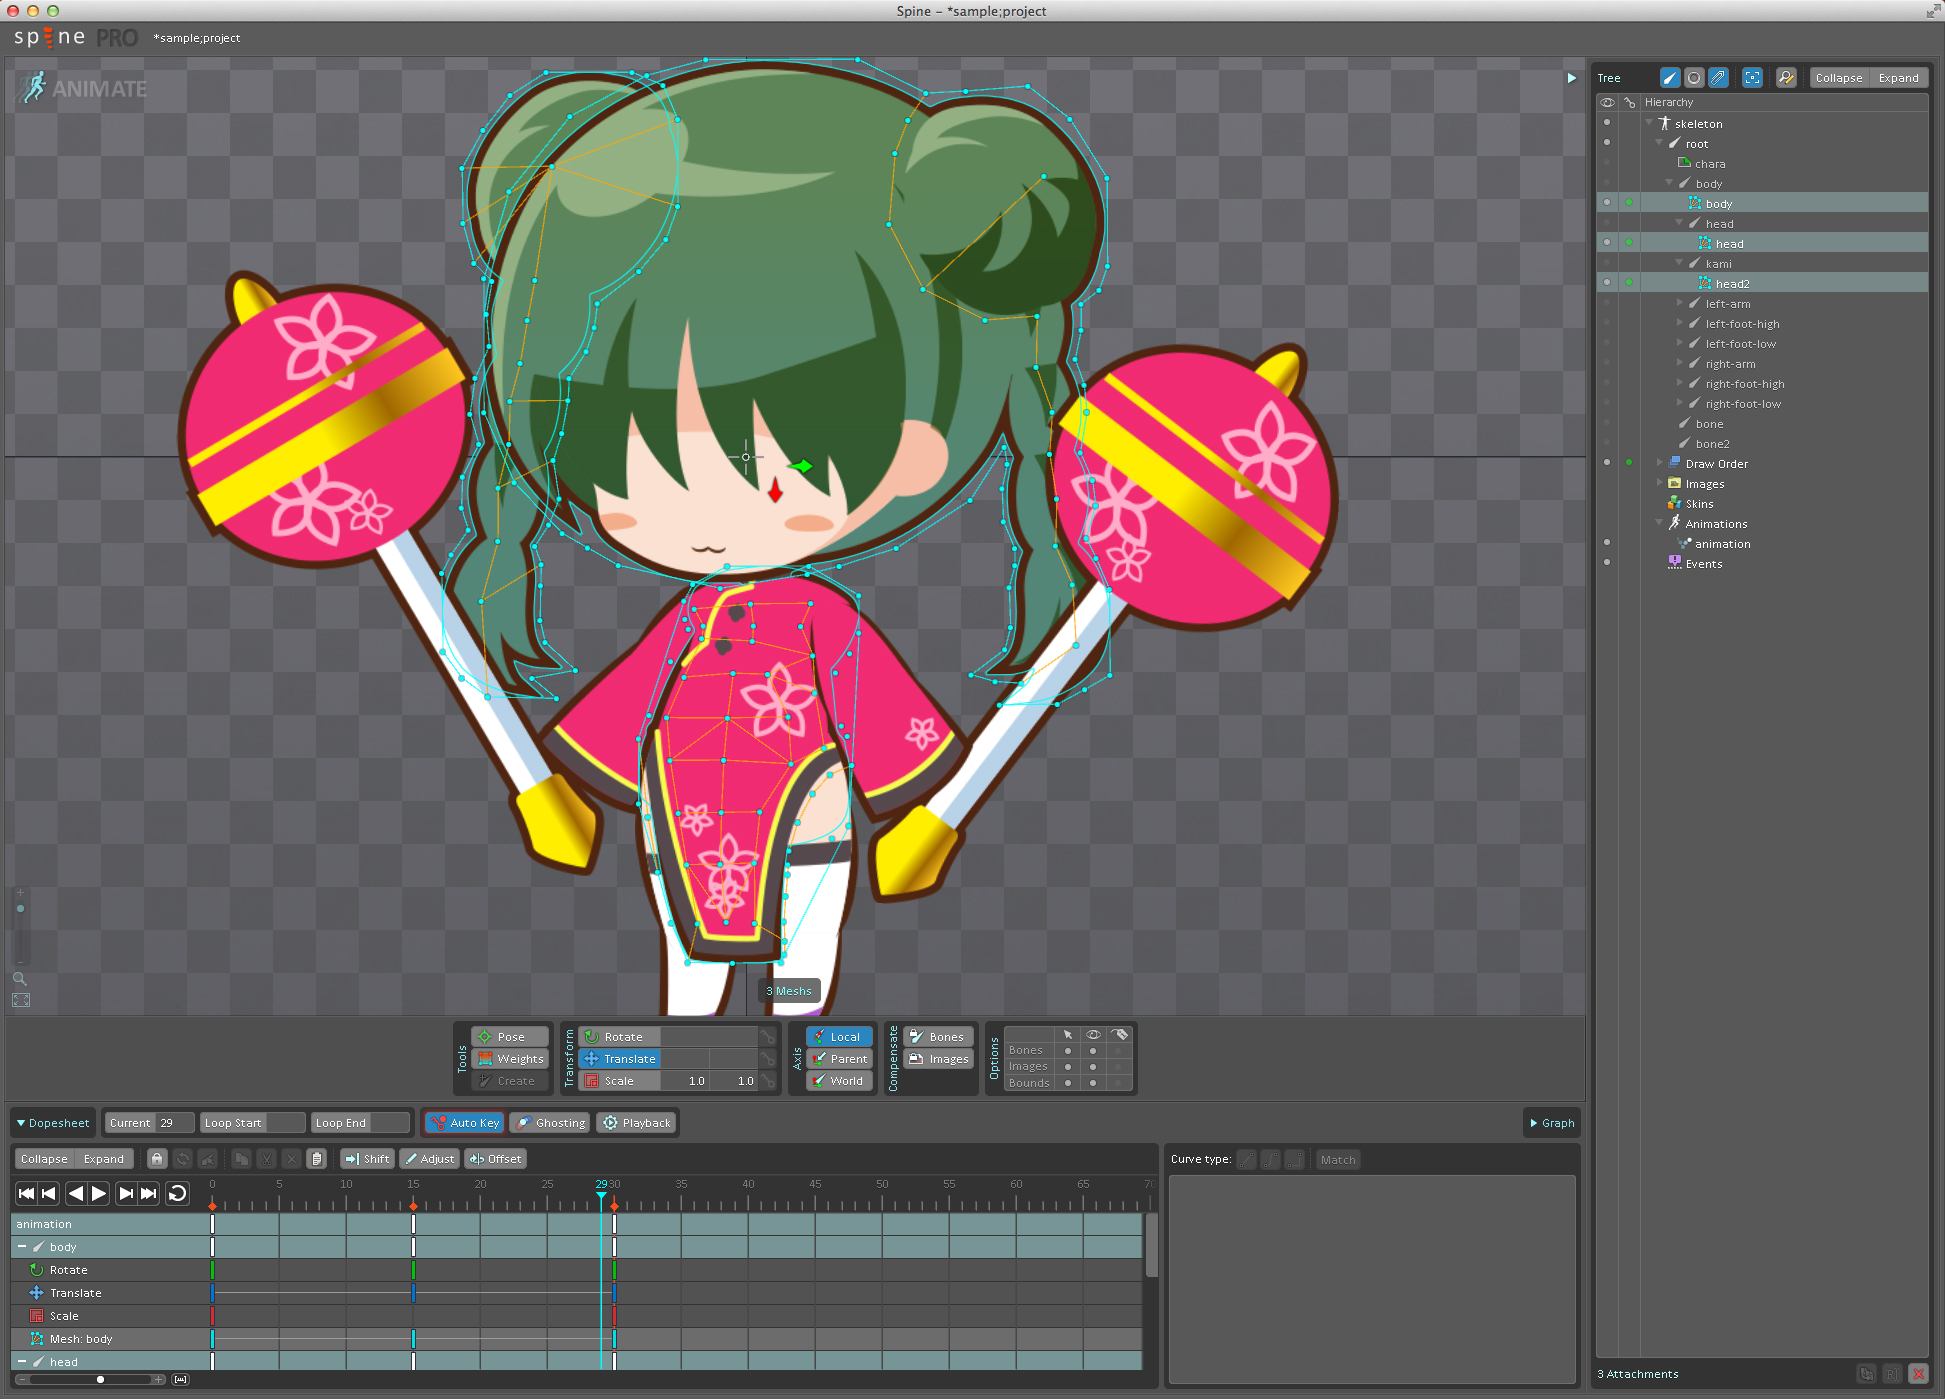Toggle visibility dot for skeleton row
The image size is (1945, 1399).
pyautogui.click(x=1607, y=123)
